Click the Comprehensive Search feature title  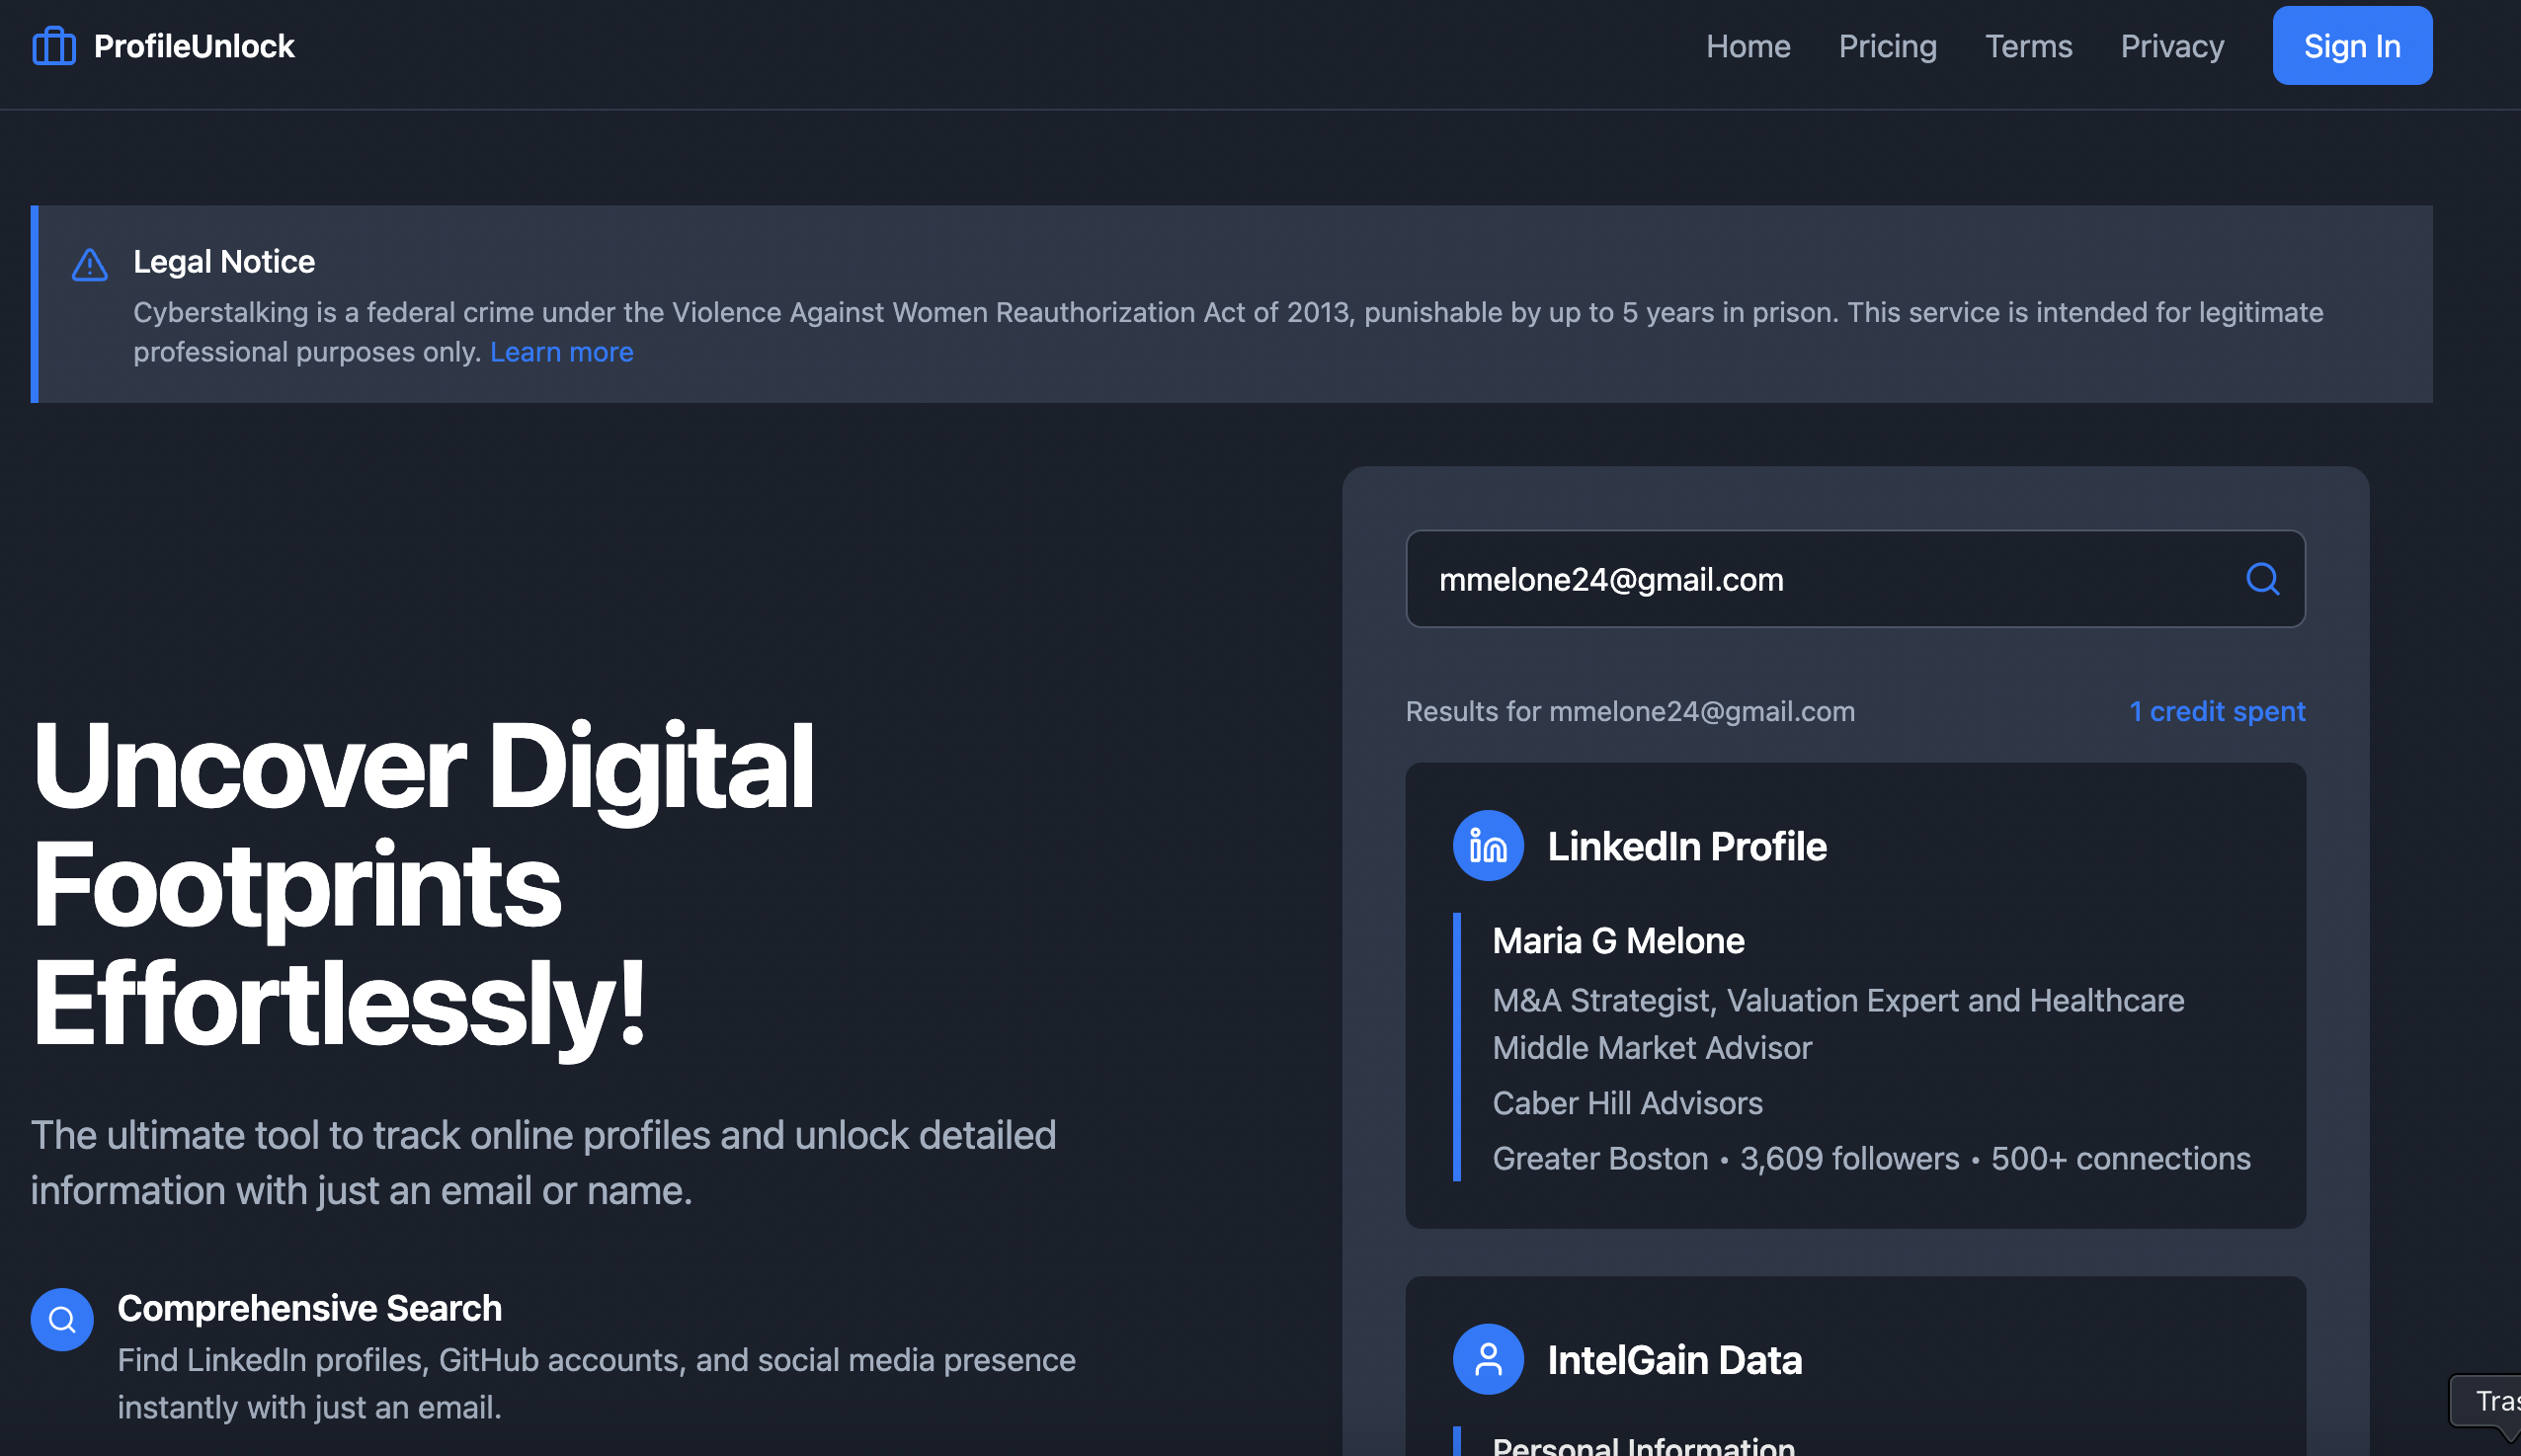[x=310, y=1309]
